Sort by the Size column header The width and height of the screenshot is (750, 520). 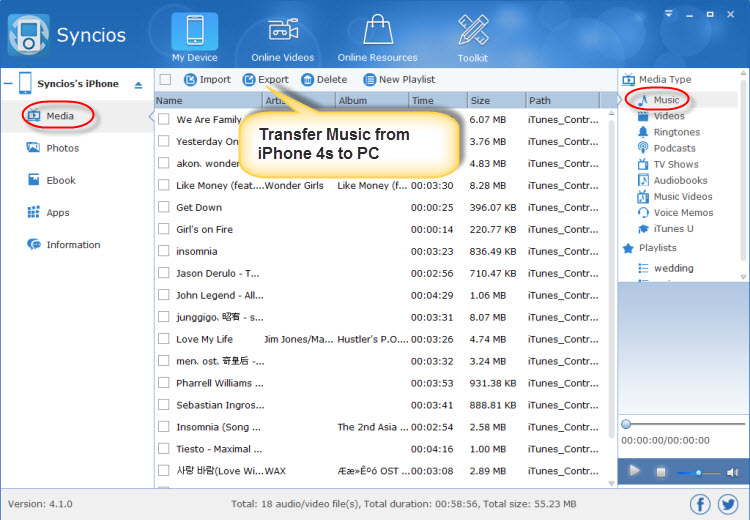click(496, 100)
